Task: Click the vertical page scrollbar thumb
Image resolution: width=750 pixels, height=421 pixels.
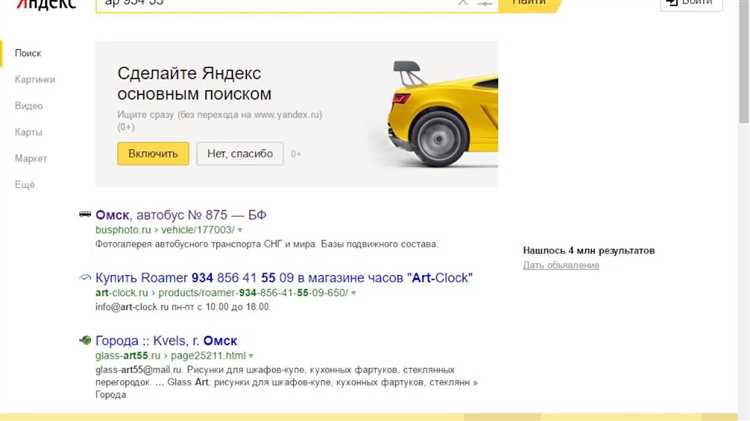Action: click(x=744, y=62)
